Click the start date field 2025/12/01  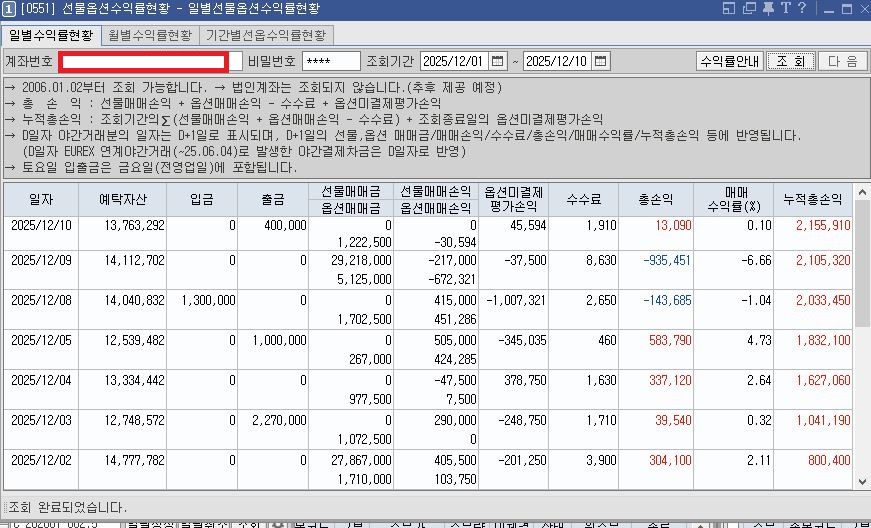[x=455, y=61]
